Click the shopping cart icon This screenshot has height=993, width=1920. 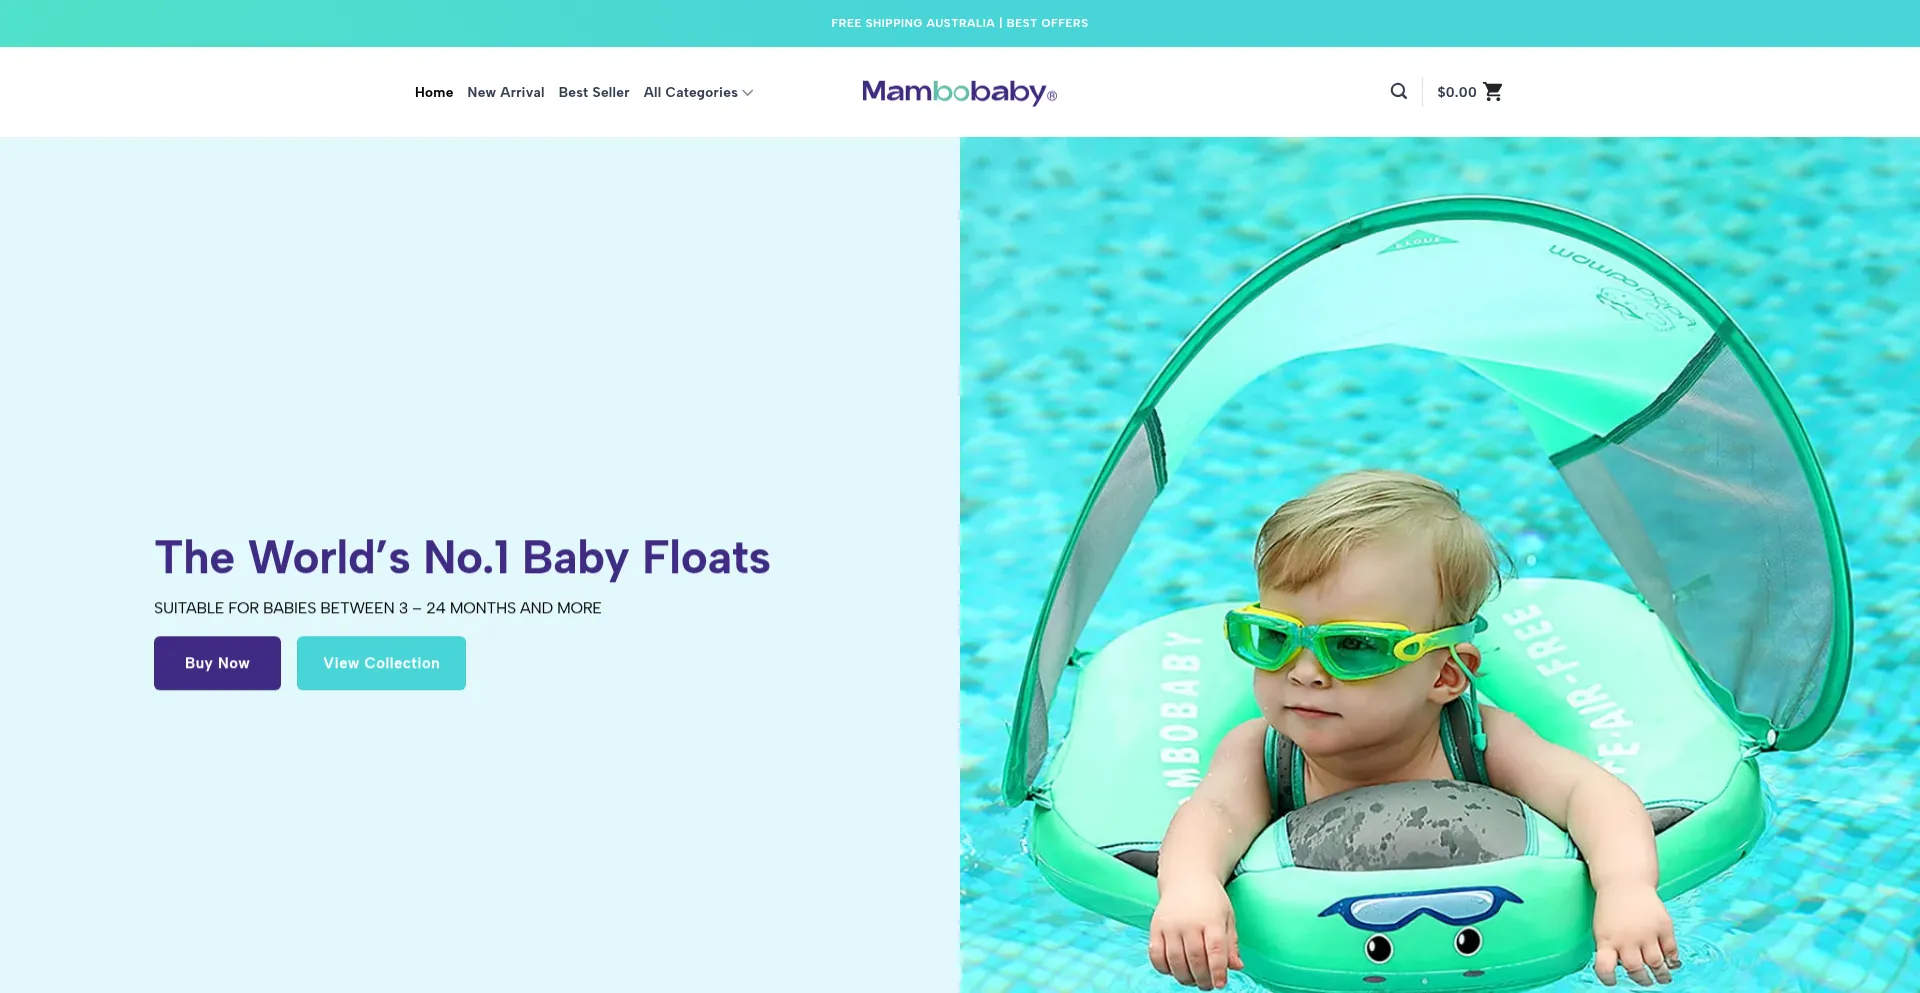1493,91
